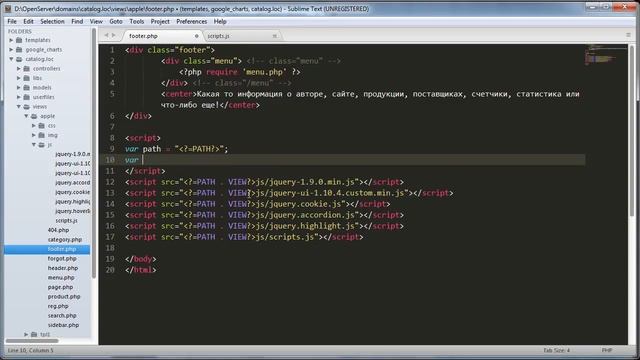640x360 pixels.
Task: Click the catalog.loc folder icon
Action: [x=19, y=59]
